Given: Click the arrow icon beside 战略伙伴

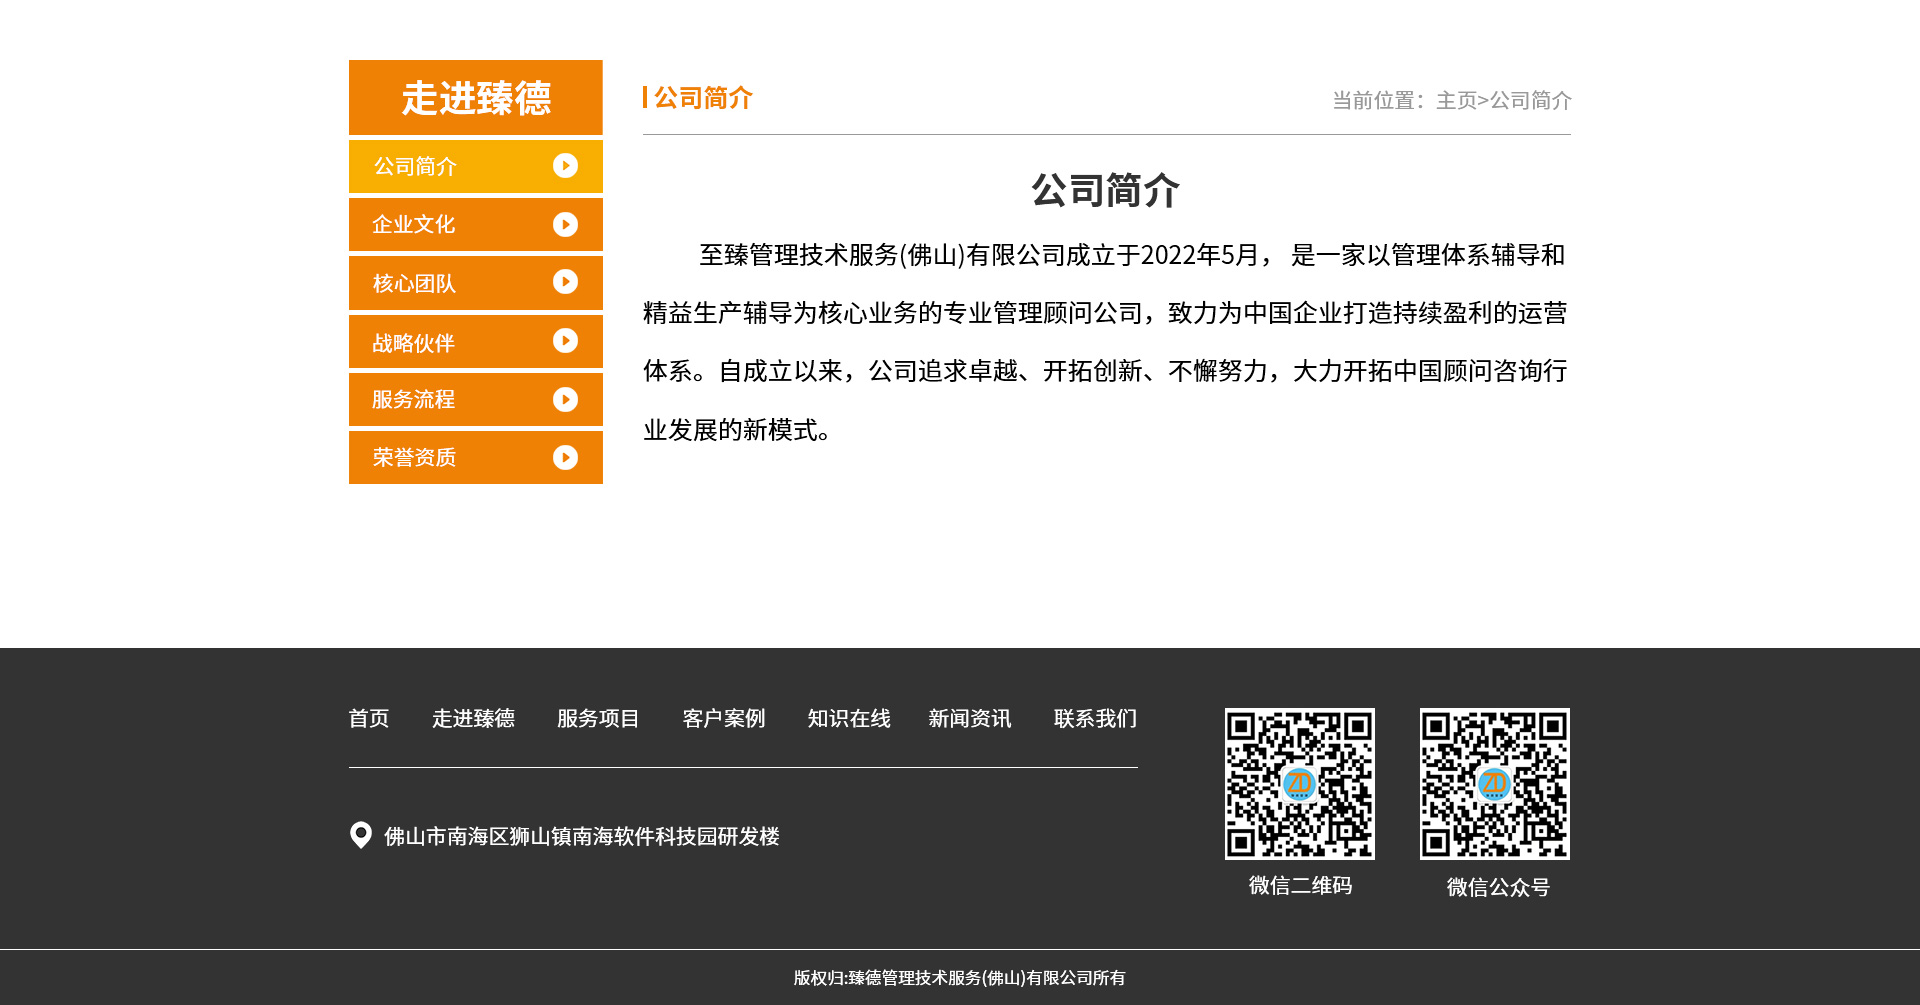Looking at the screenshot, I should click(565, 341).
